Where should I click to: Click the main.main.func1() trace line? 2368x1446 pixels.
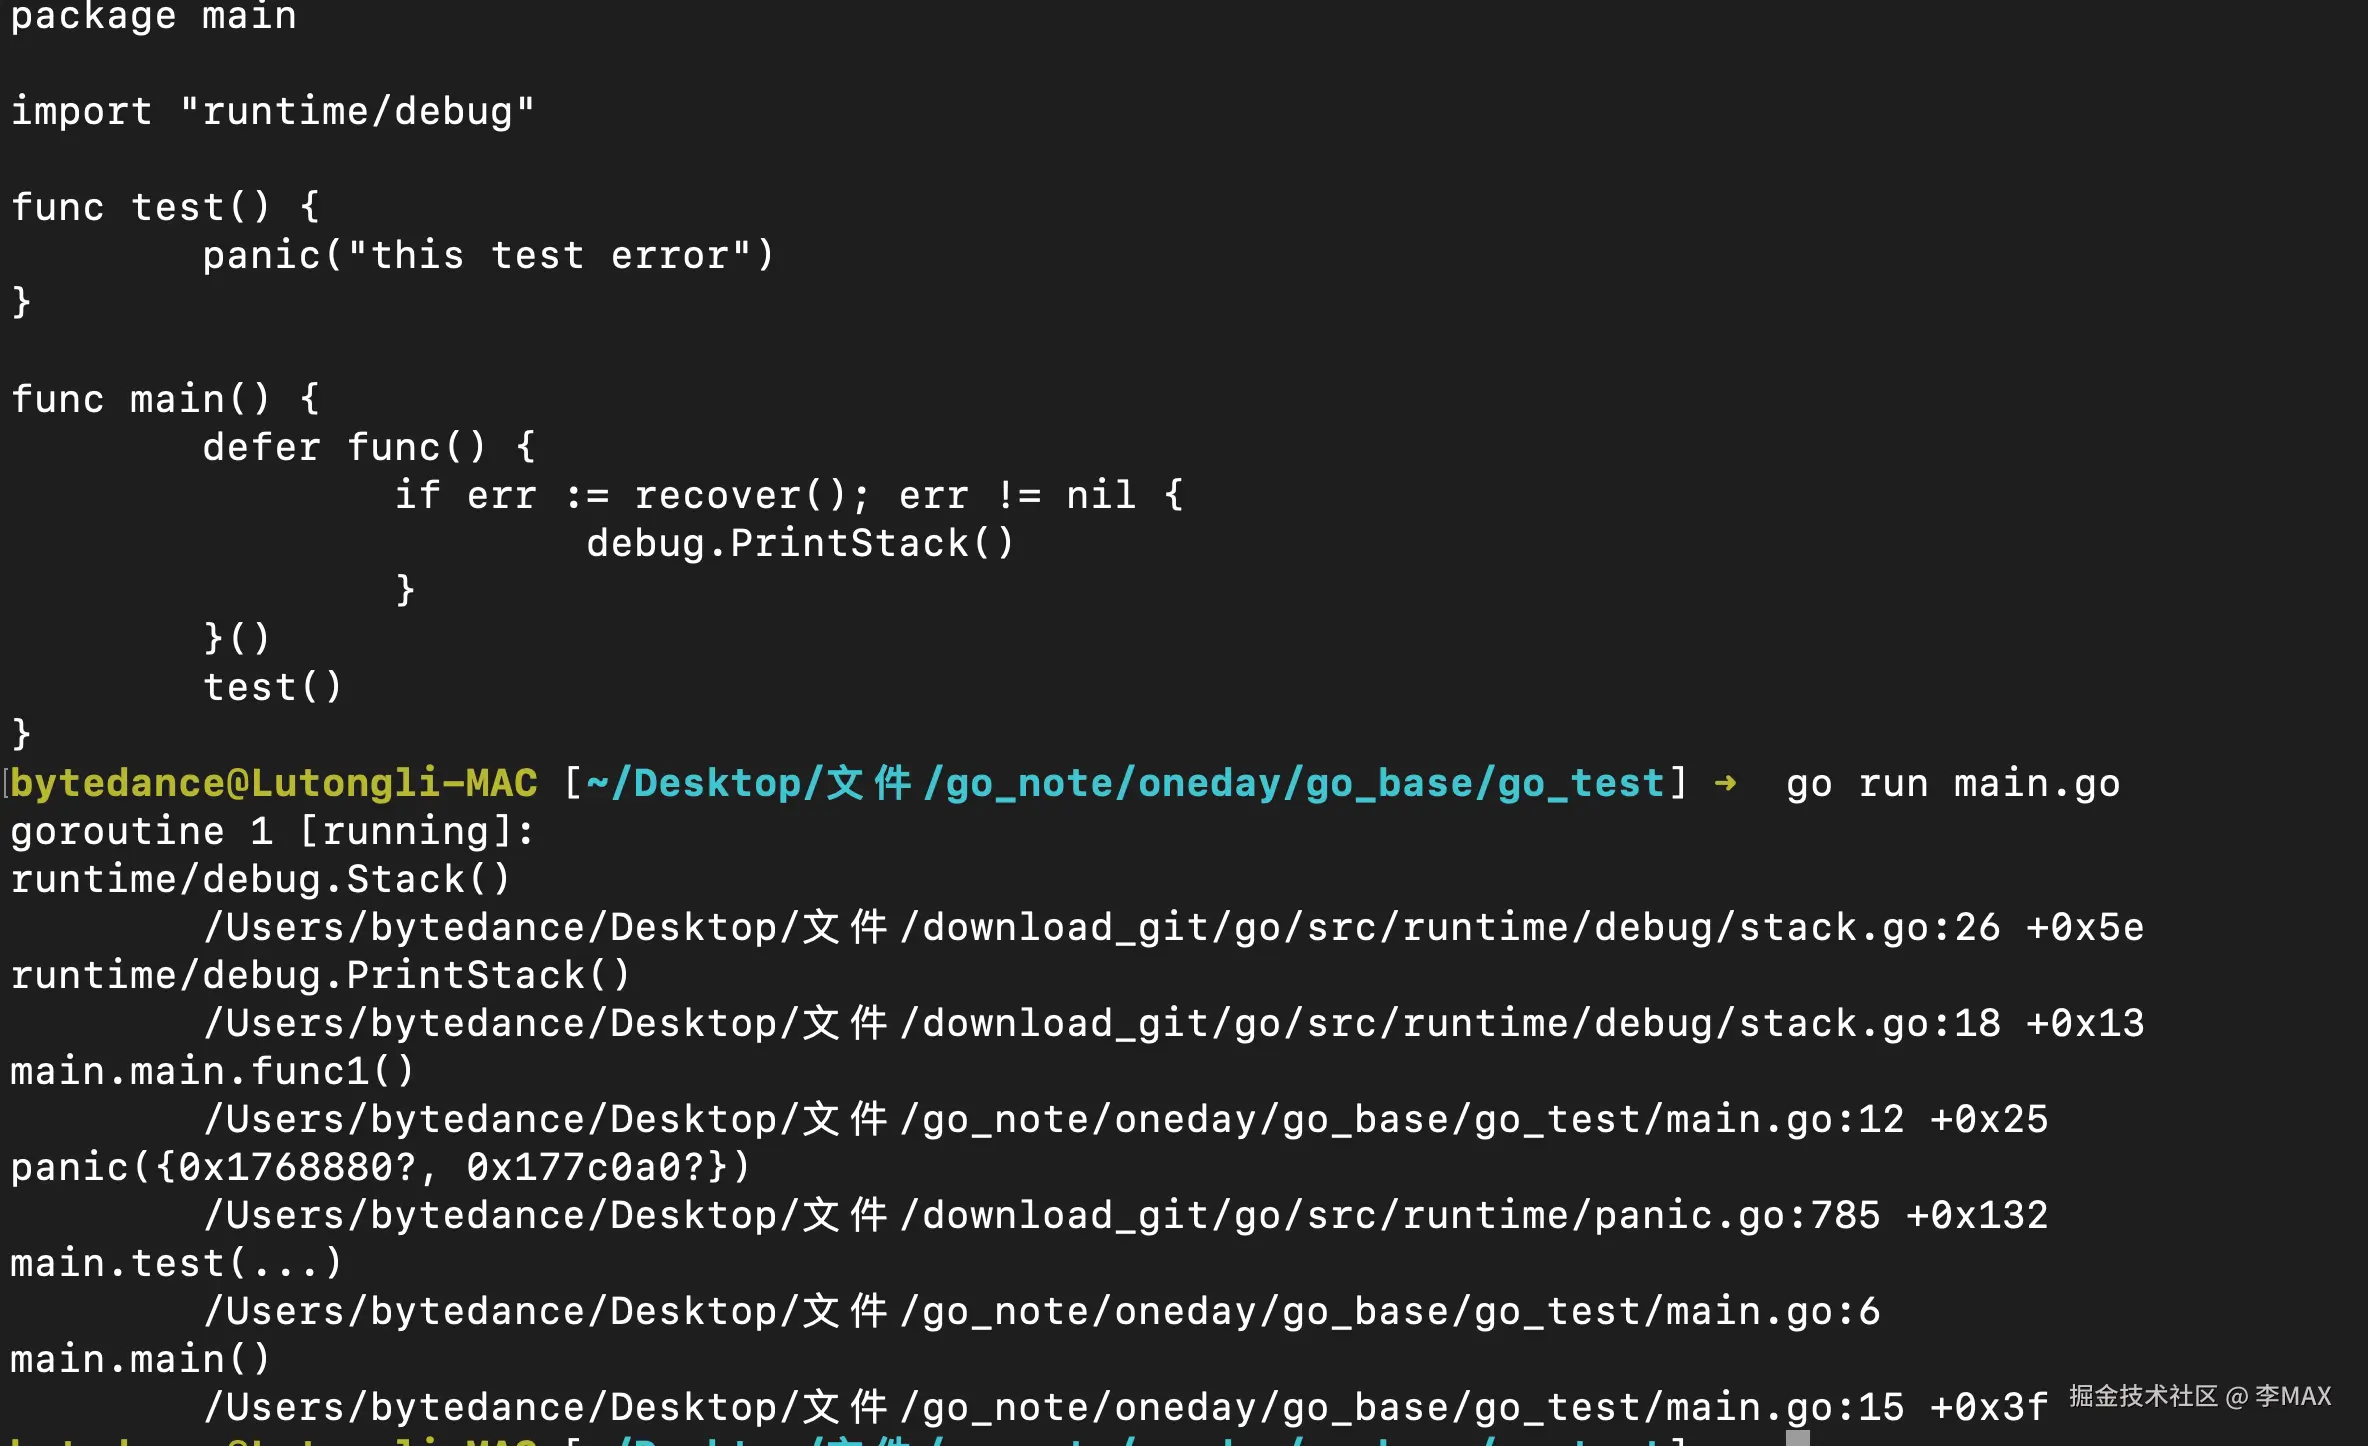click(x=212, y=1071)
